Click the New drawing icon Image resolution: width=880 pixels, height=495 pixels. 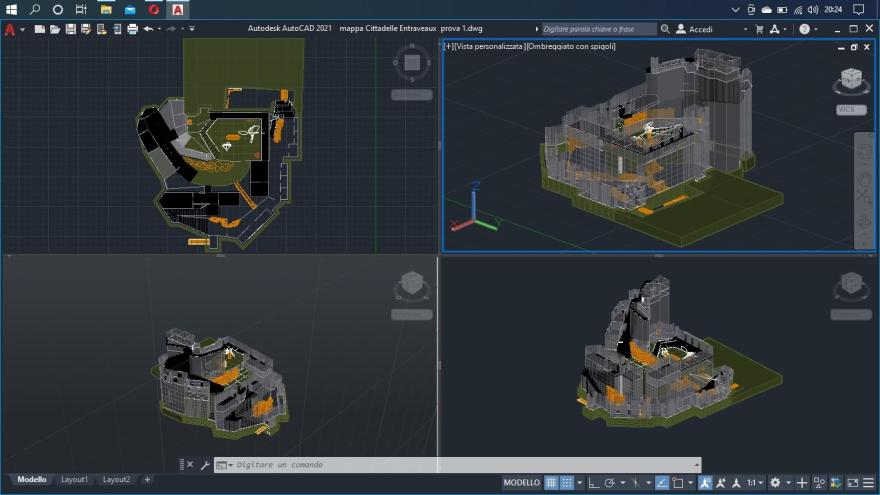39,29
